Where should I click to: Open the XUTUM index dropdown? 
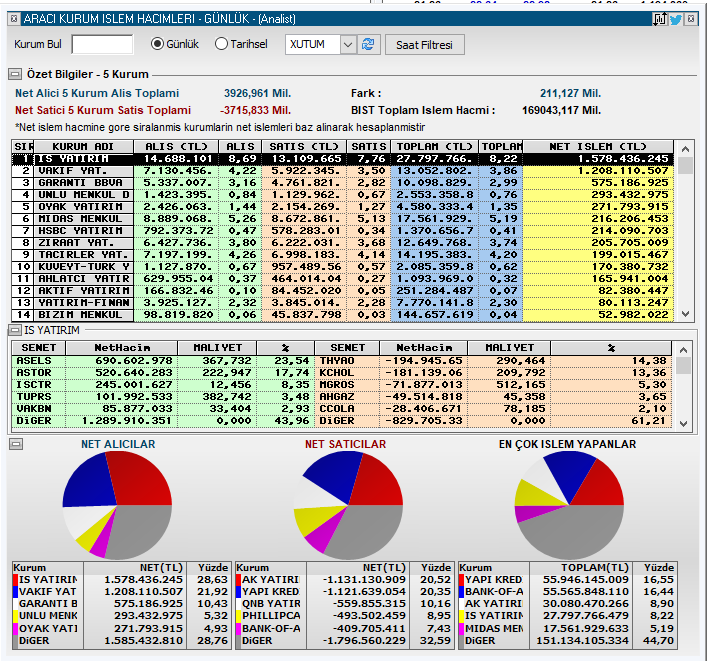click(348, 45)
